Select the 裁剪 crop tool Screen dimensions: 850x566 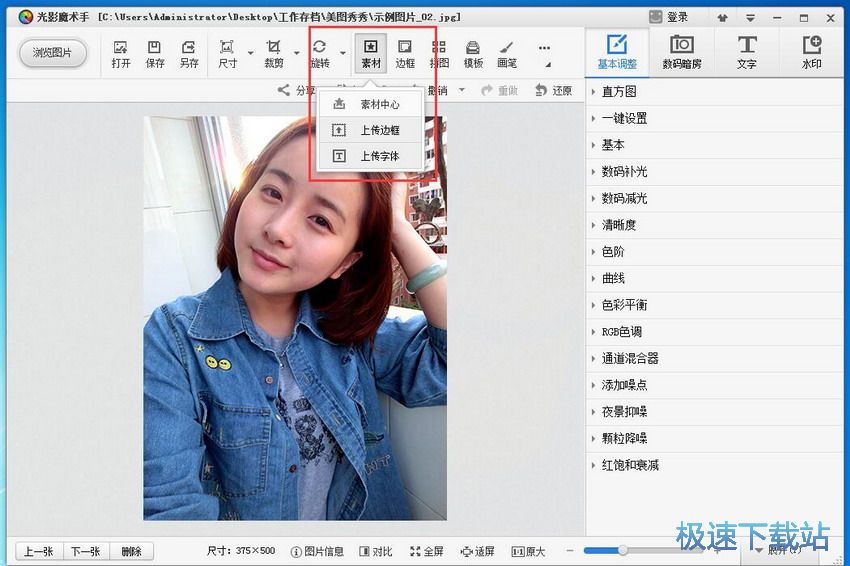(274, 54)
